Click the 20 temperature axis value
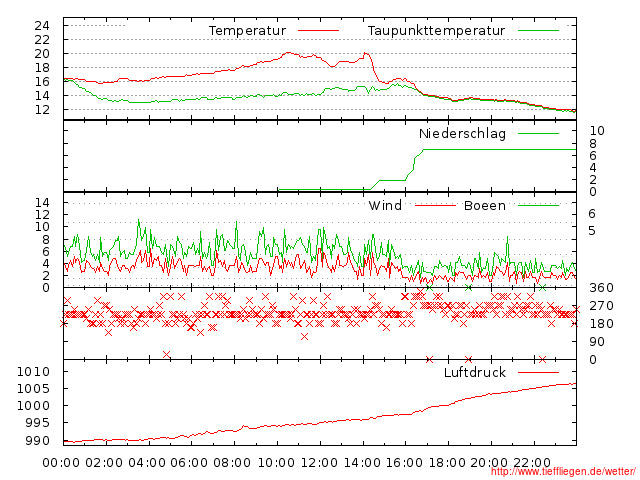 [x=42, y=53]
